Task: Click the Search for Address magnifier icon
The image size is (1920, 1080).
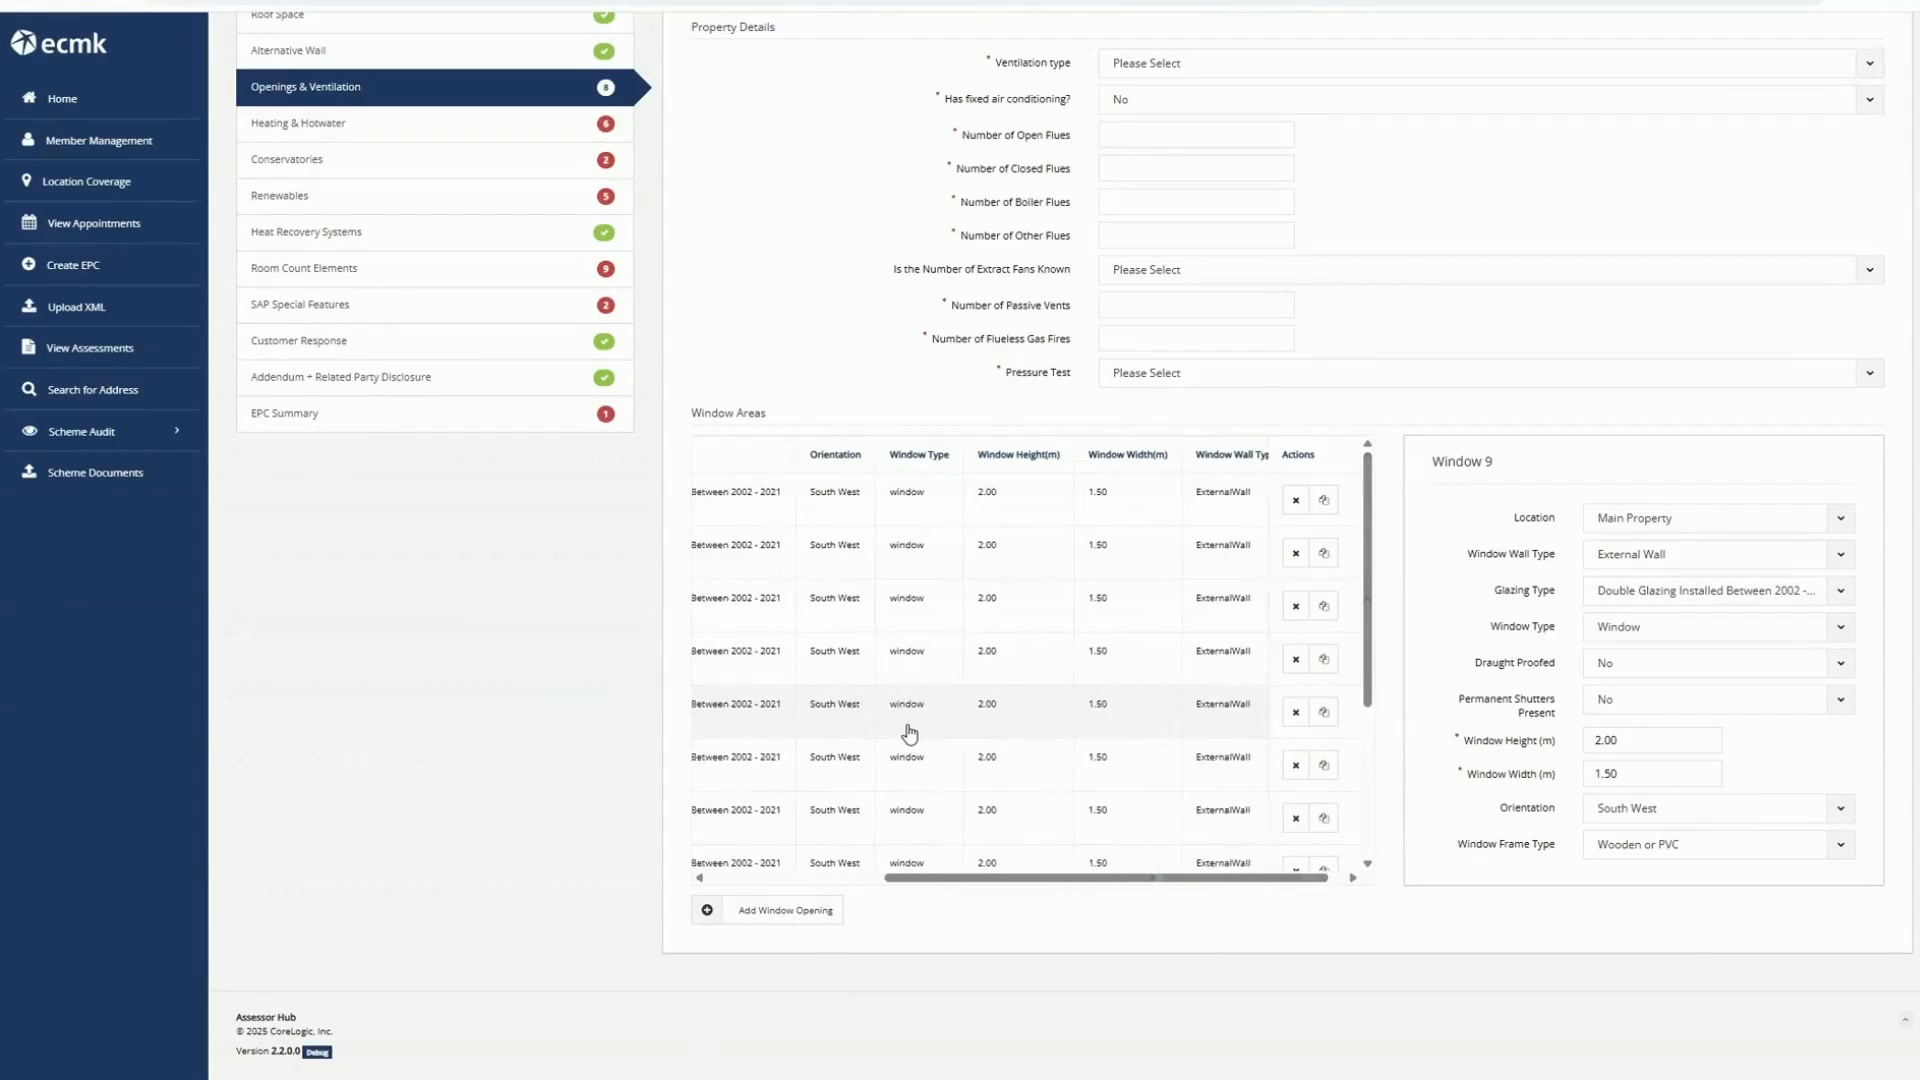Action: [29, 389]
